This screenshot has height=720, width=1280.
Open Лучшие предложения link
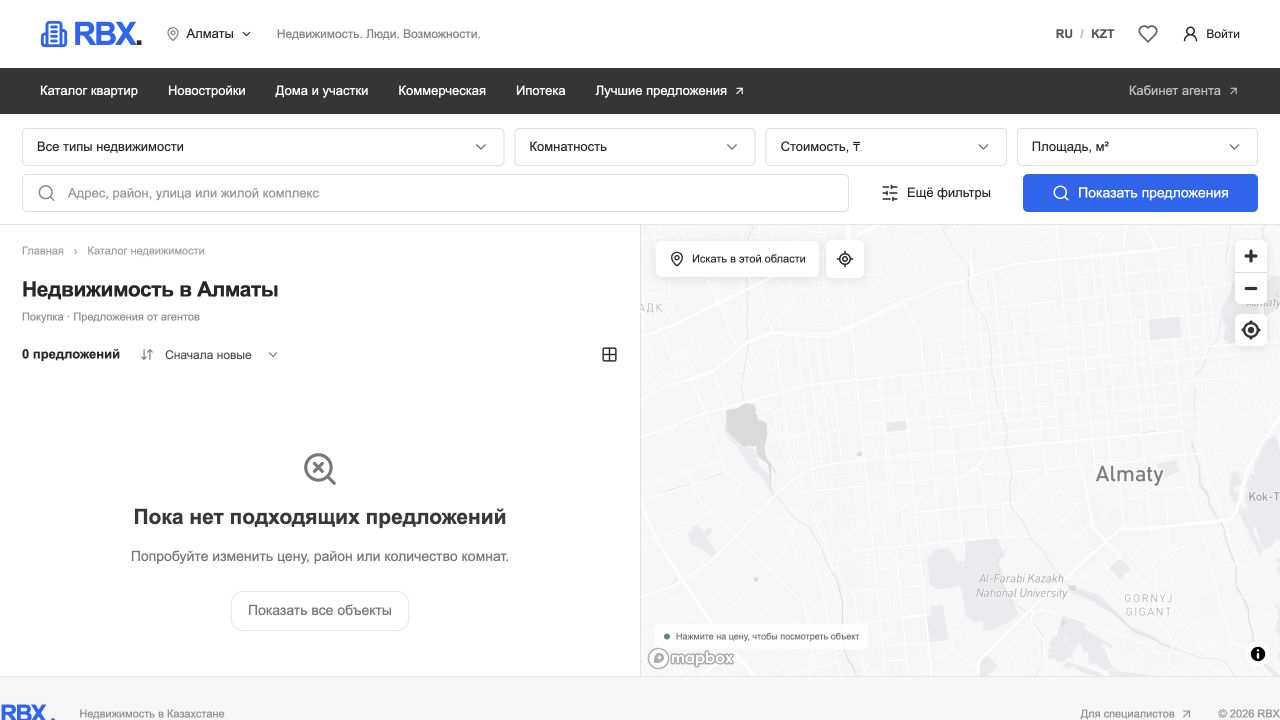670,90
